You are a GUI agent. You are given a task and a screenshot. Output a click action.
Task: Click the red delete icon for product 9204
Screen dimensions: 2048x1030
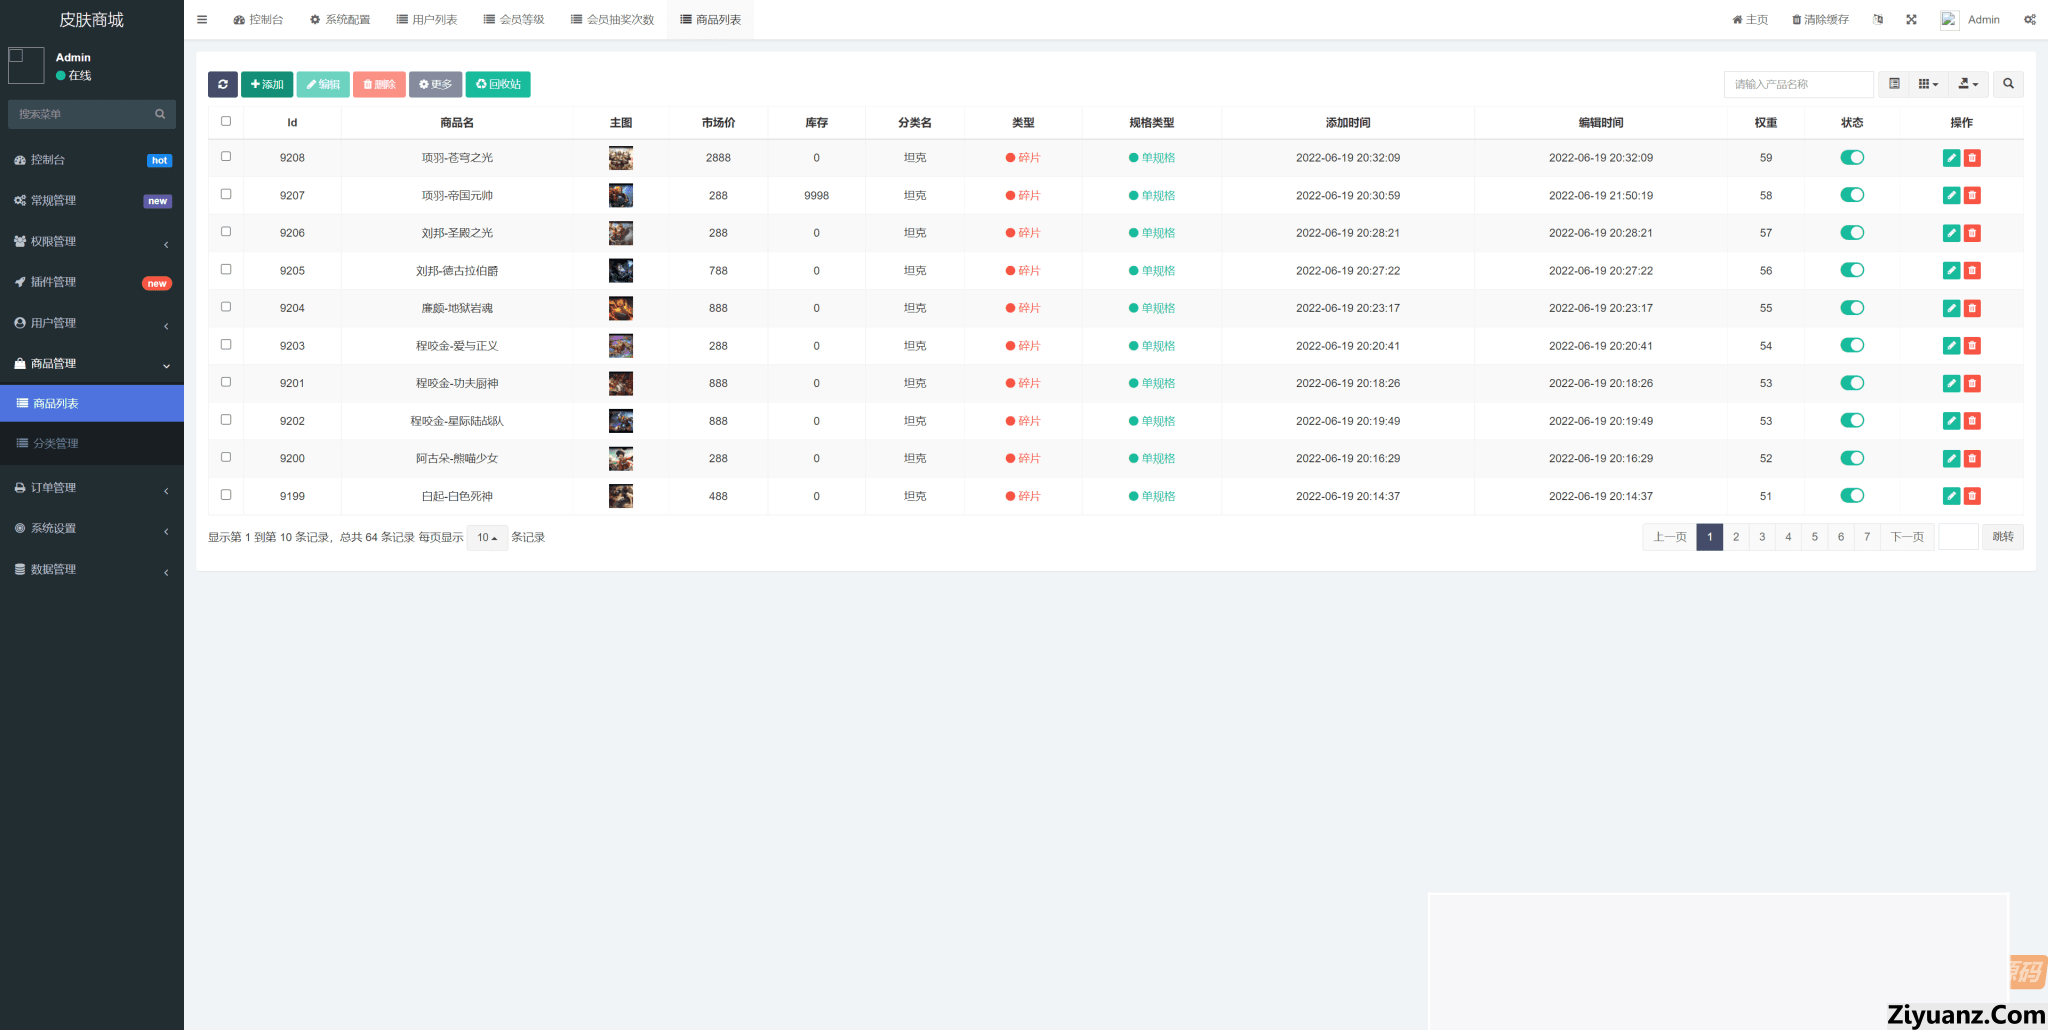[x=1972, y=309]
